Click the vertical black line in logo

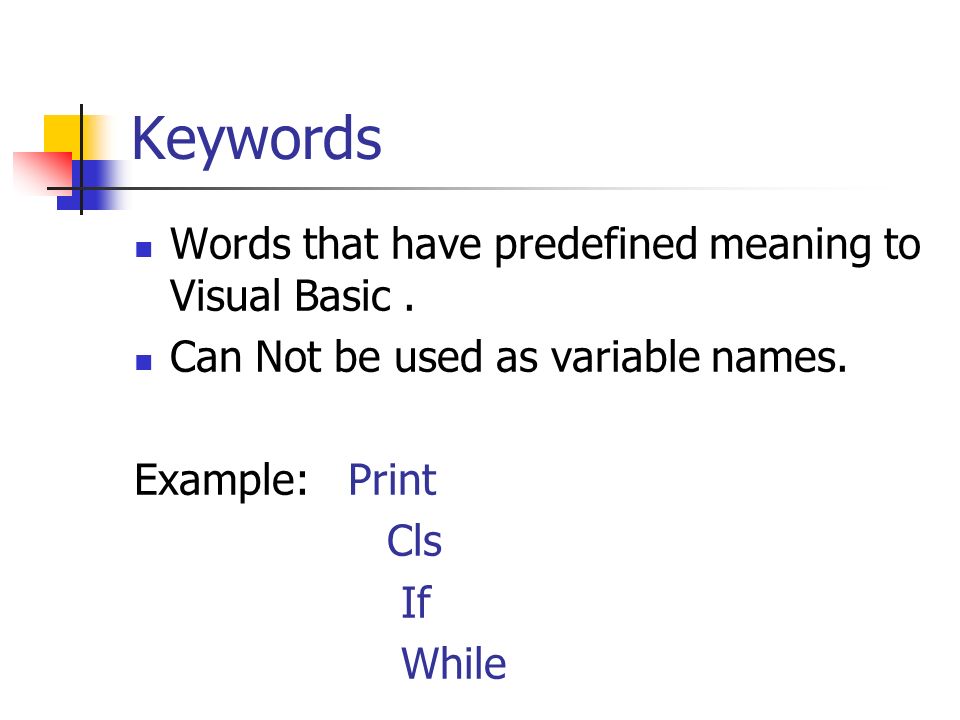(x=81, y=159)
